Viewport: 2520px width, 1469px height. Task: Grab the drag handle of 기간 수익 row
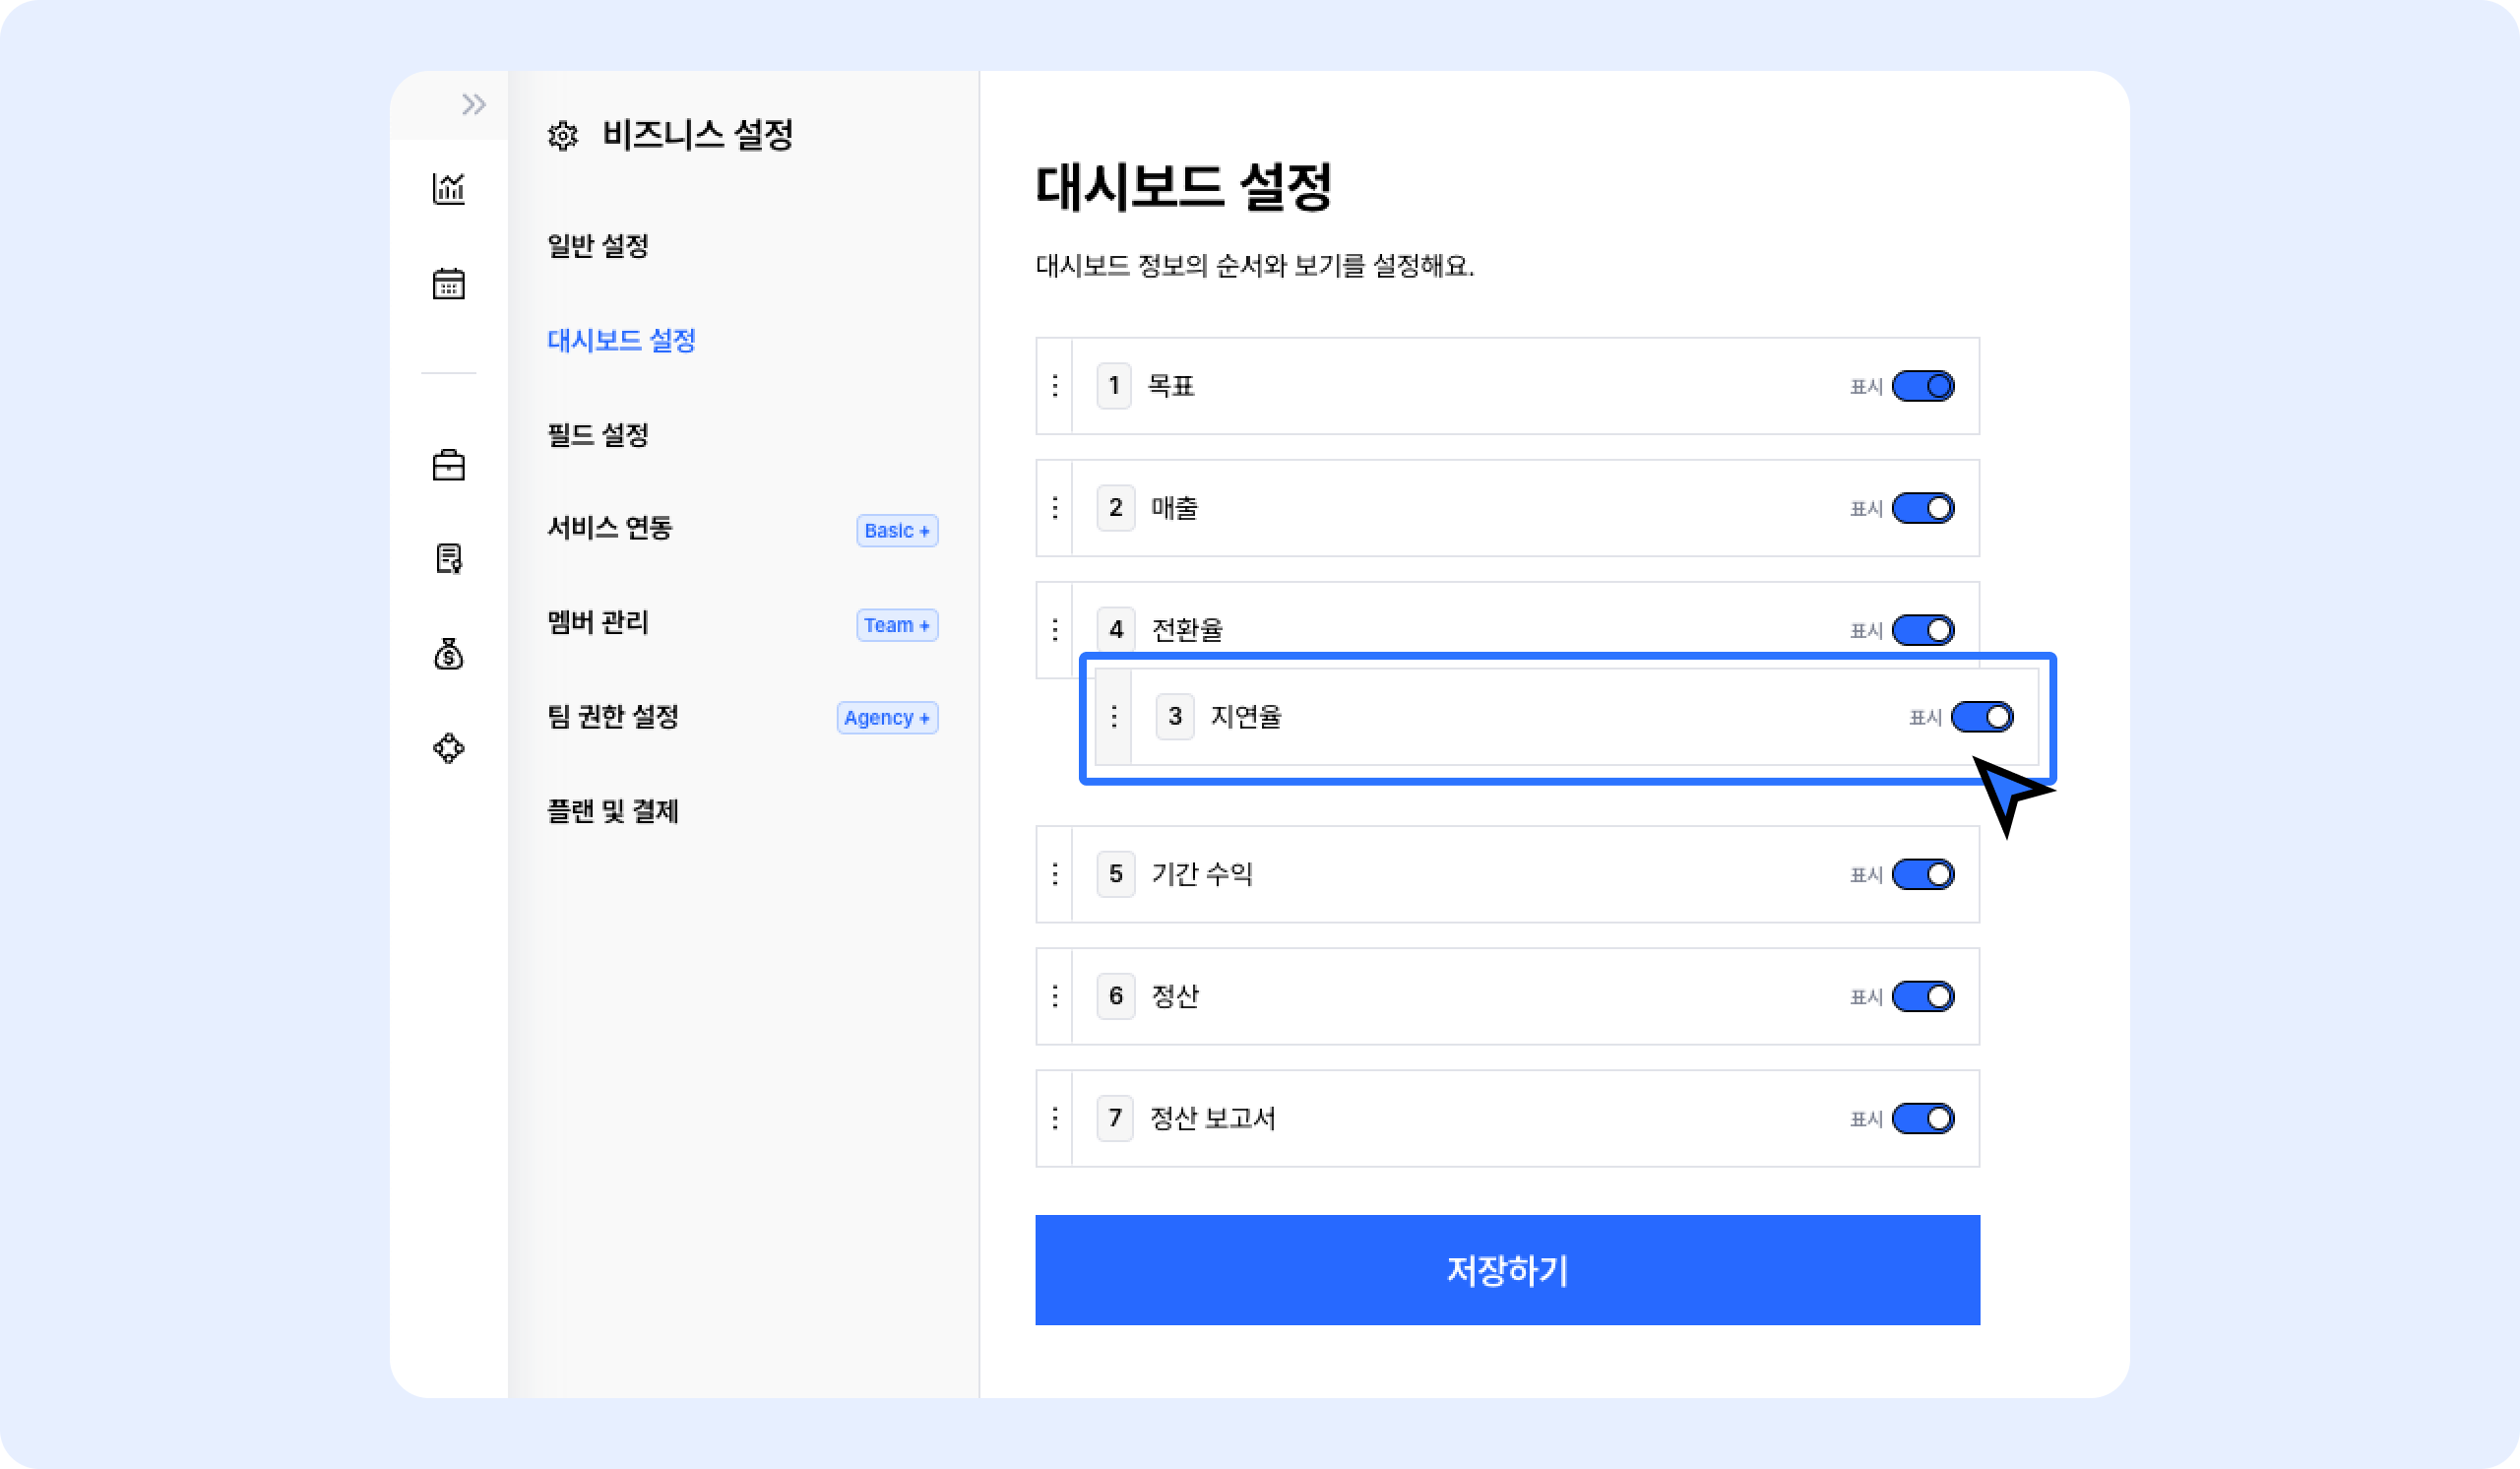coord(1055,874)
